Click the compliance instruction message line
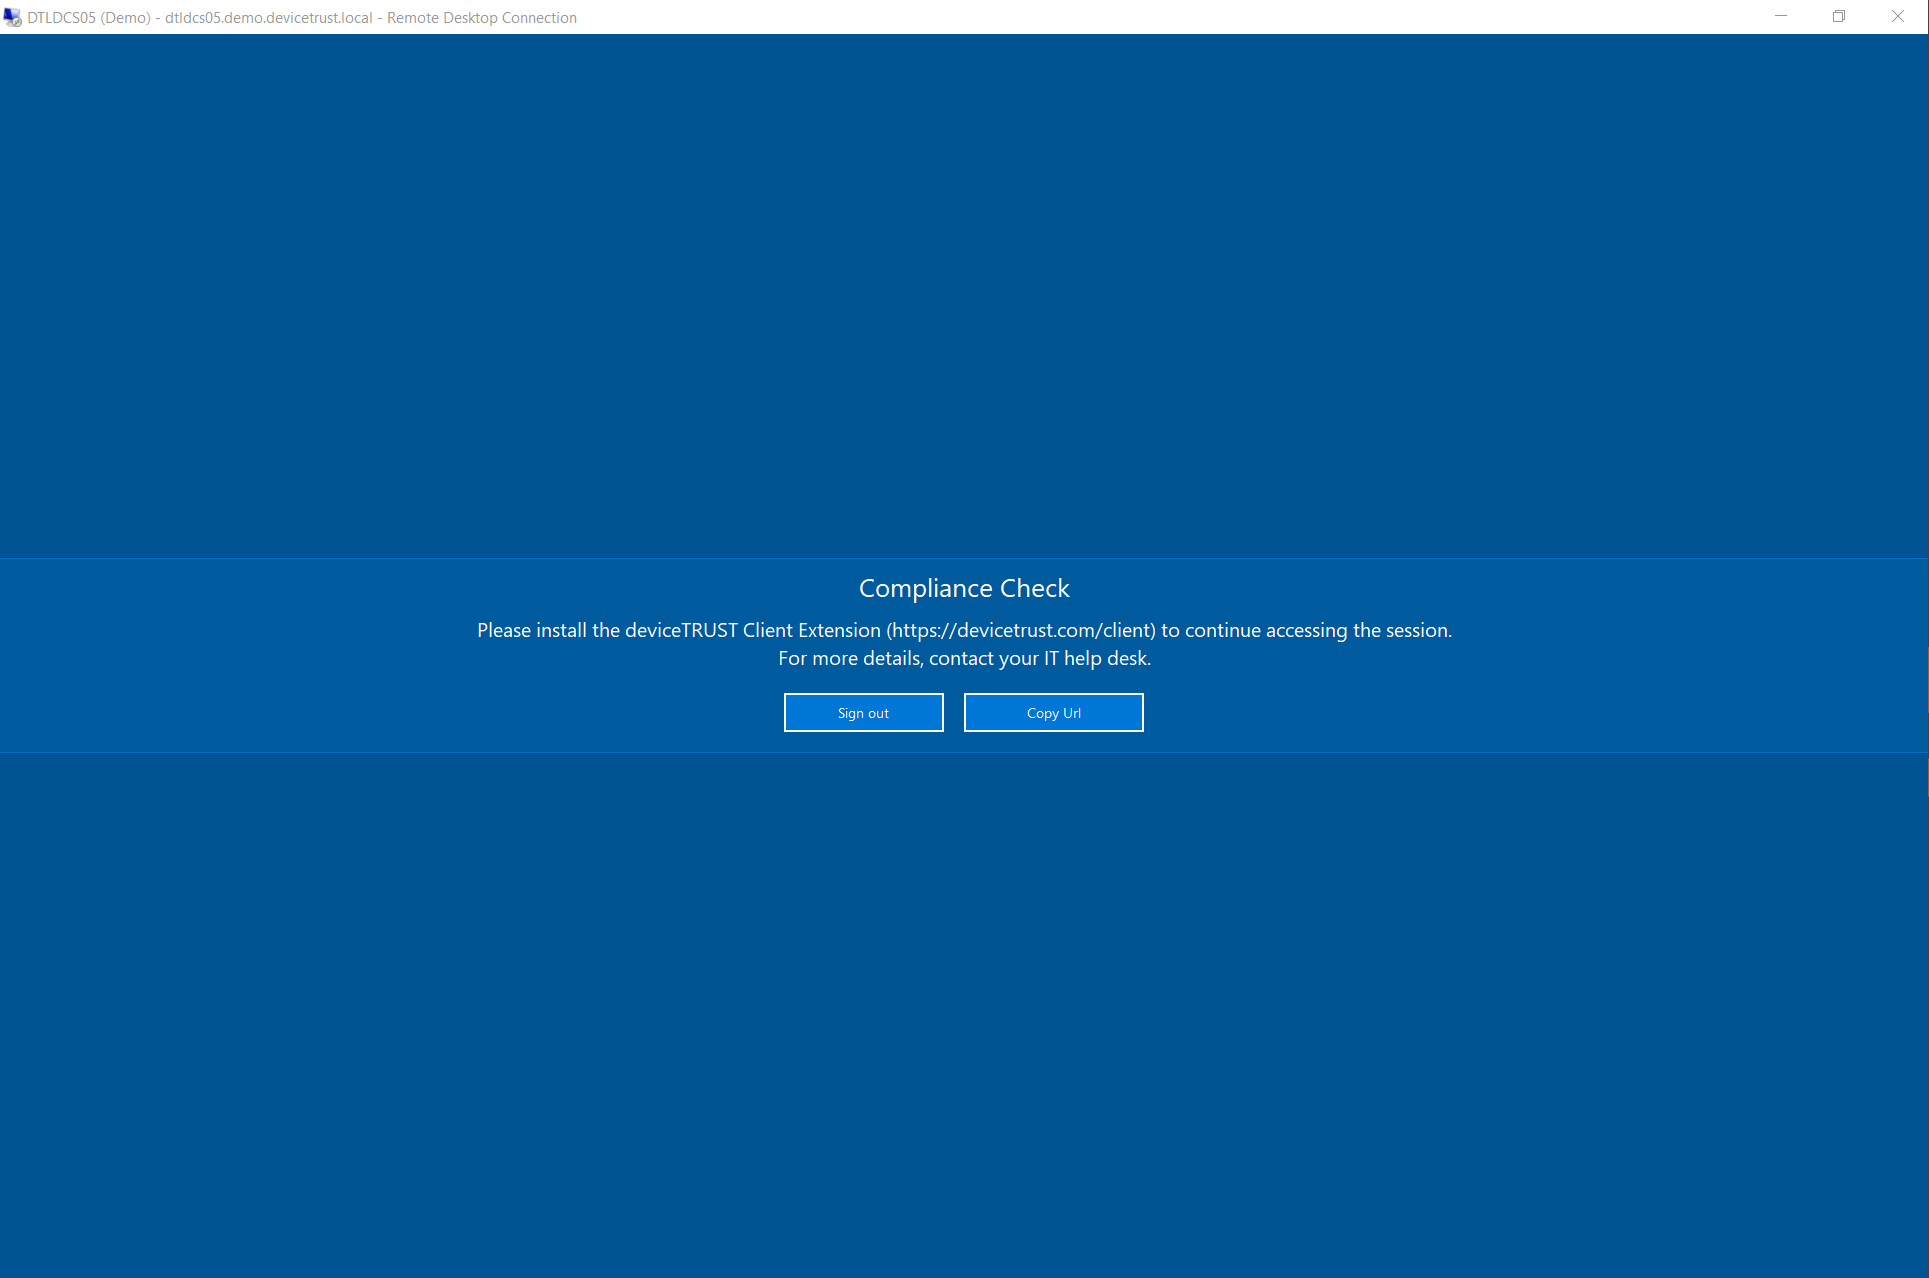The image size is (1929, 1278). (x=964, y=630)
